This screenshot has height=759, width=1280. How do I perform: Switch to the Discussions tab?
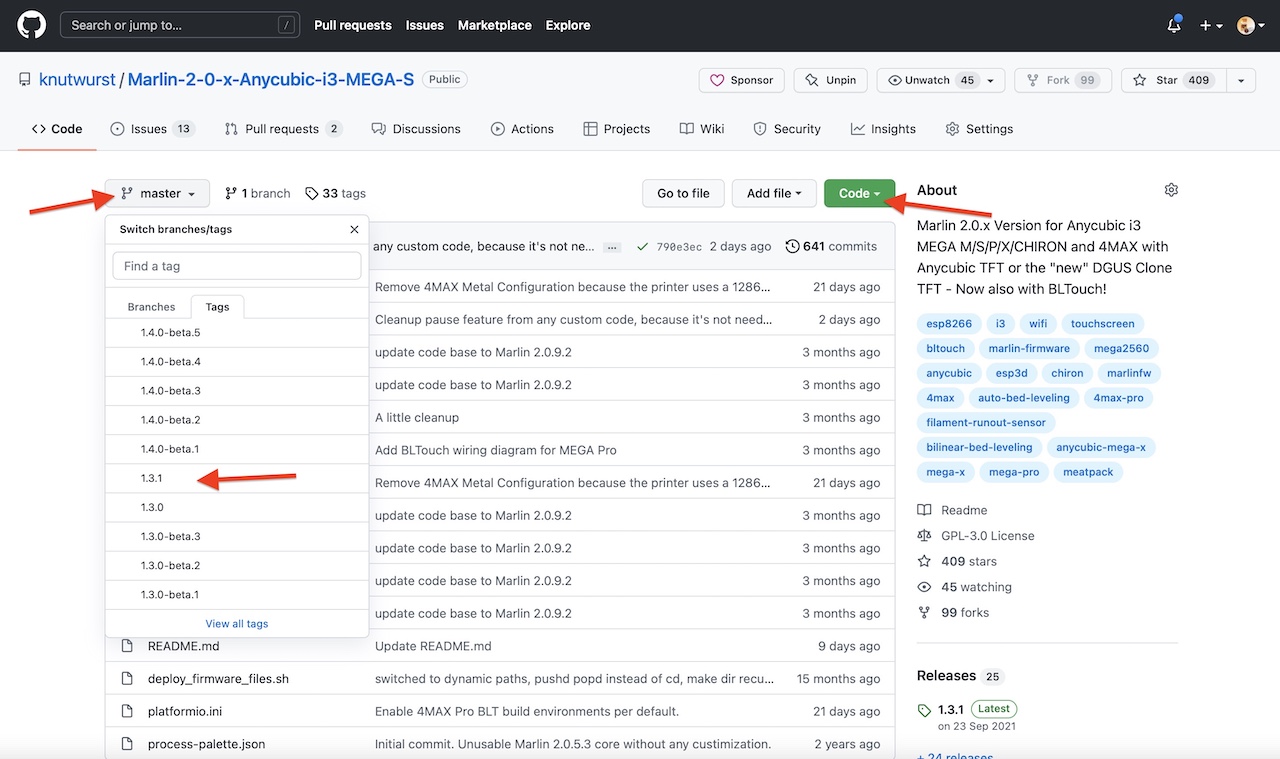[416, 129]
